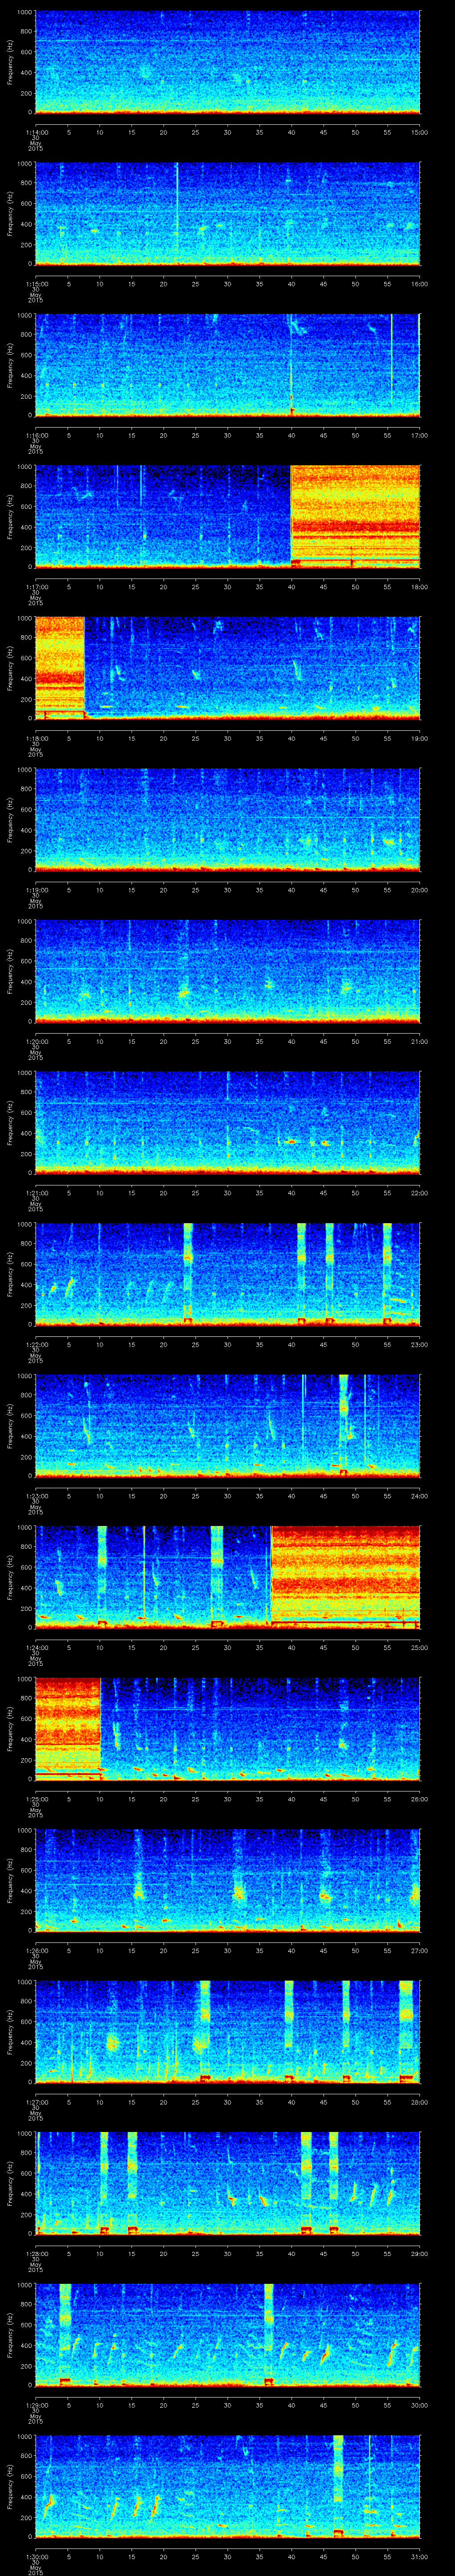Select the spectrogram panel starting at 1:24:00

pyautogui.click(x=228, y=1577)
